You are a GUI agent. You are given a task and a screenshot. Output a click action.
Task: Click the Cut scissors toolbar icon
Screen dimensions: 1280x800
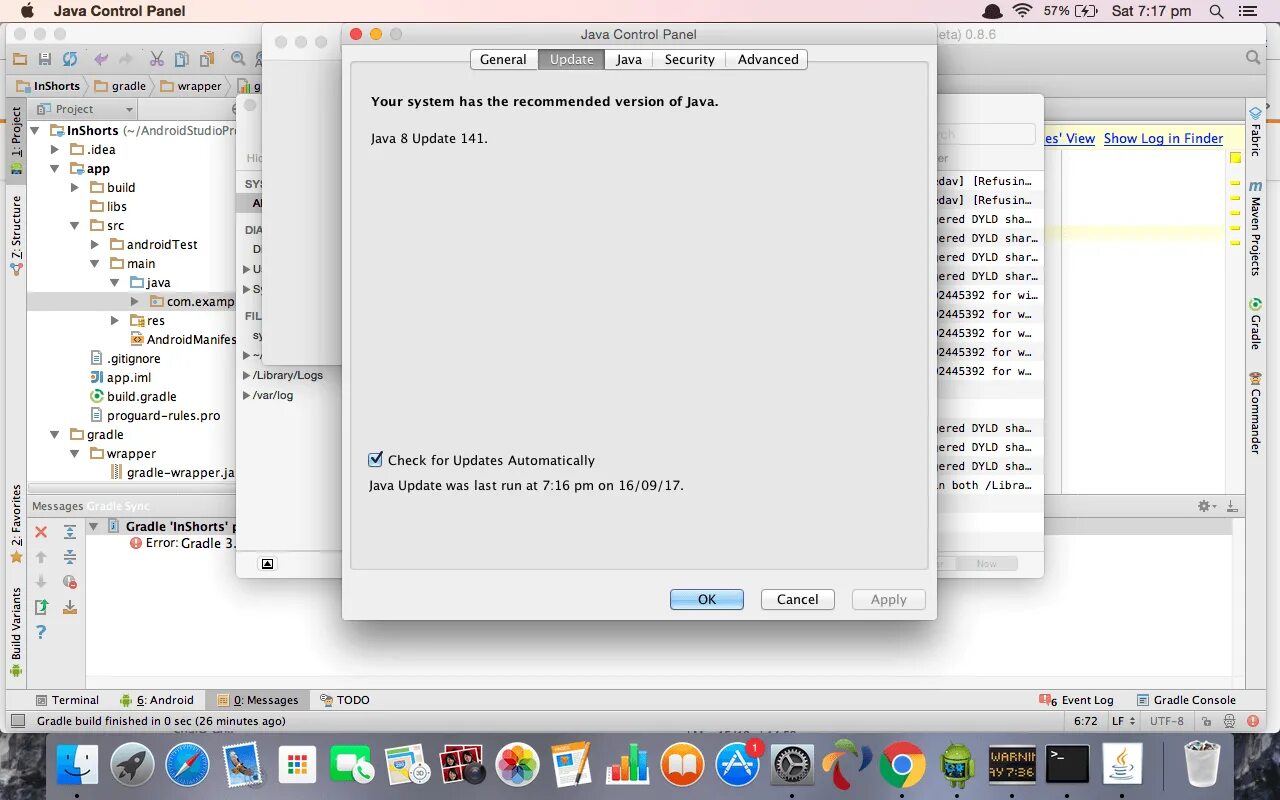tap(157, 59)
